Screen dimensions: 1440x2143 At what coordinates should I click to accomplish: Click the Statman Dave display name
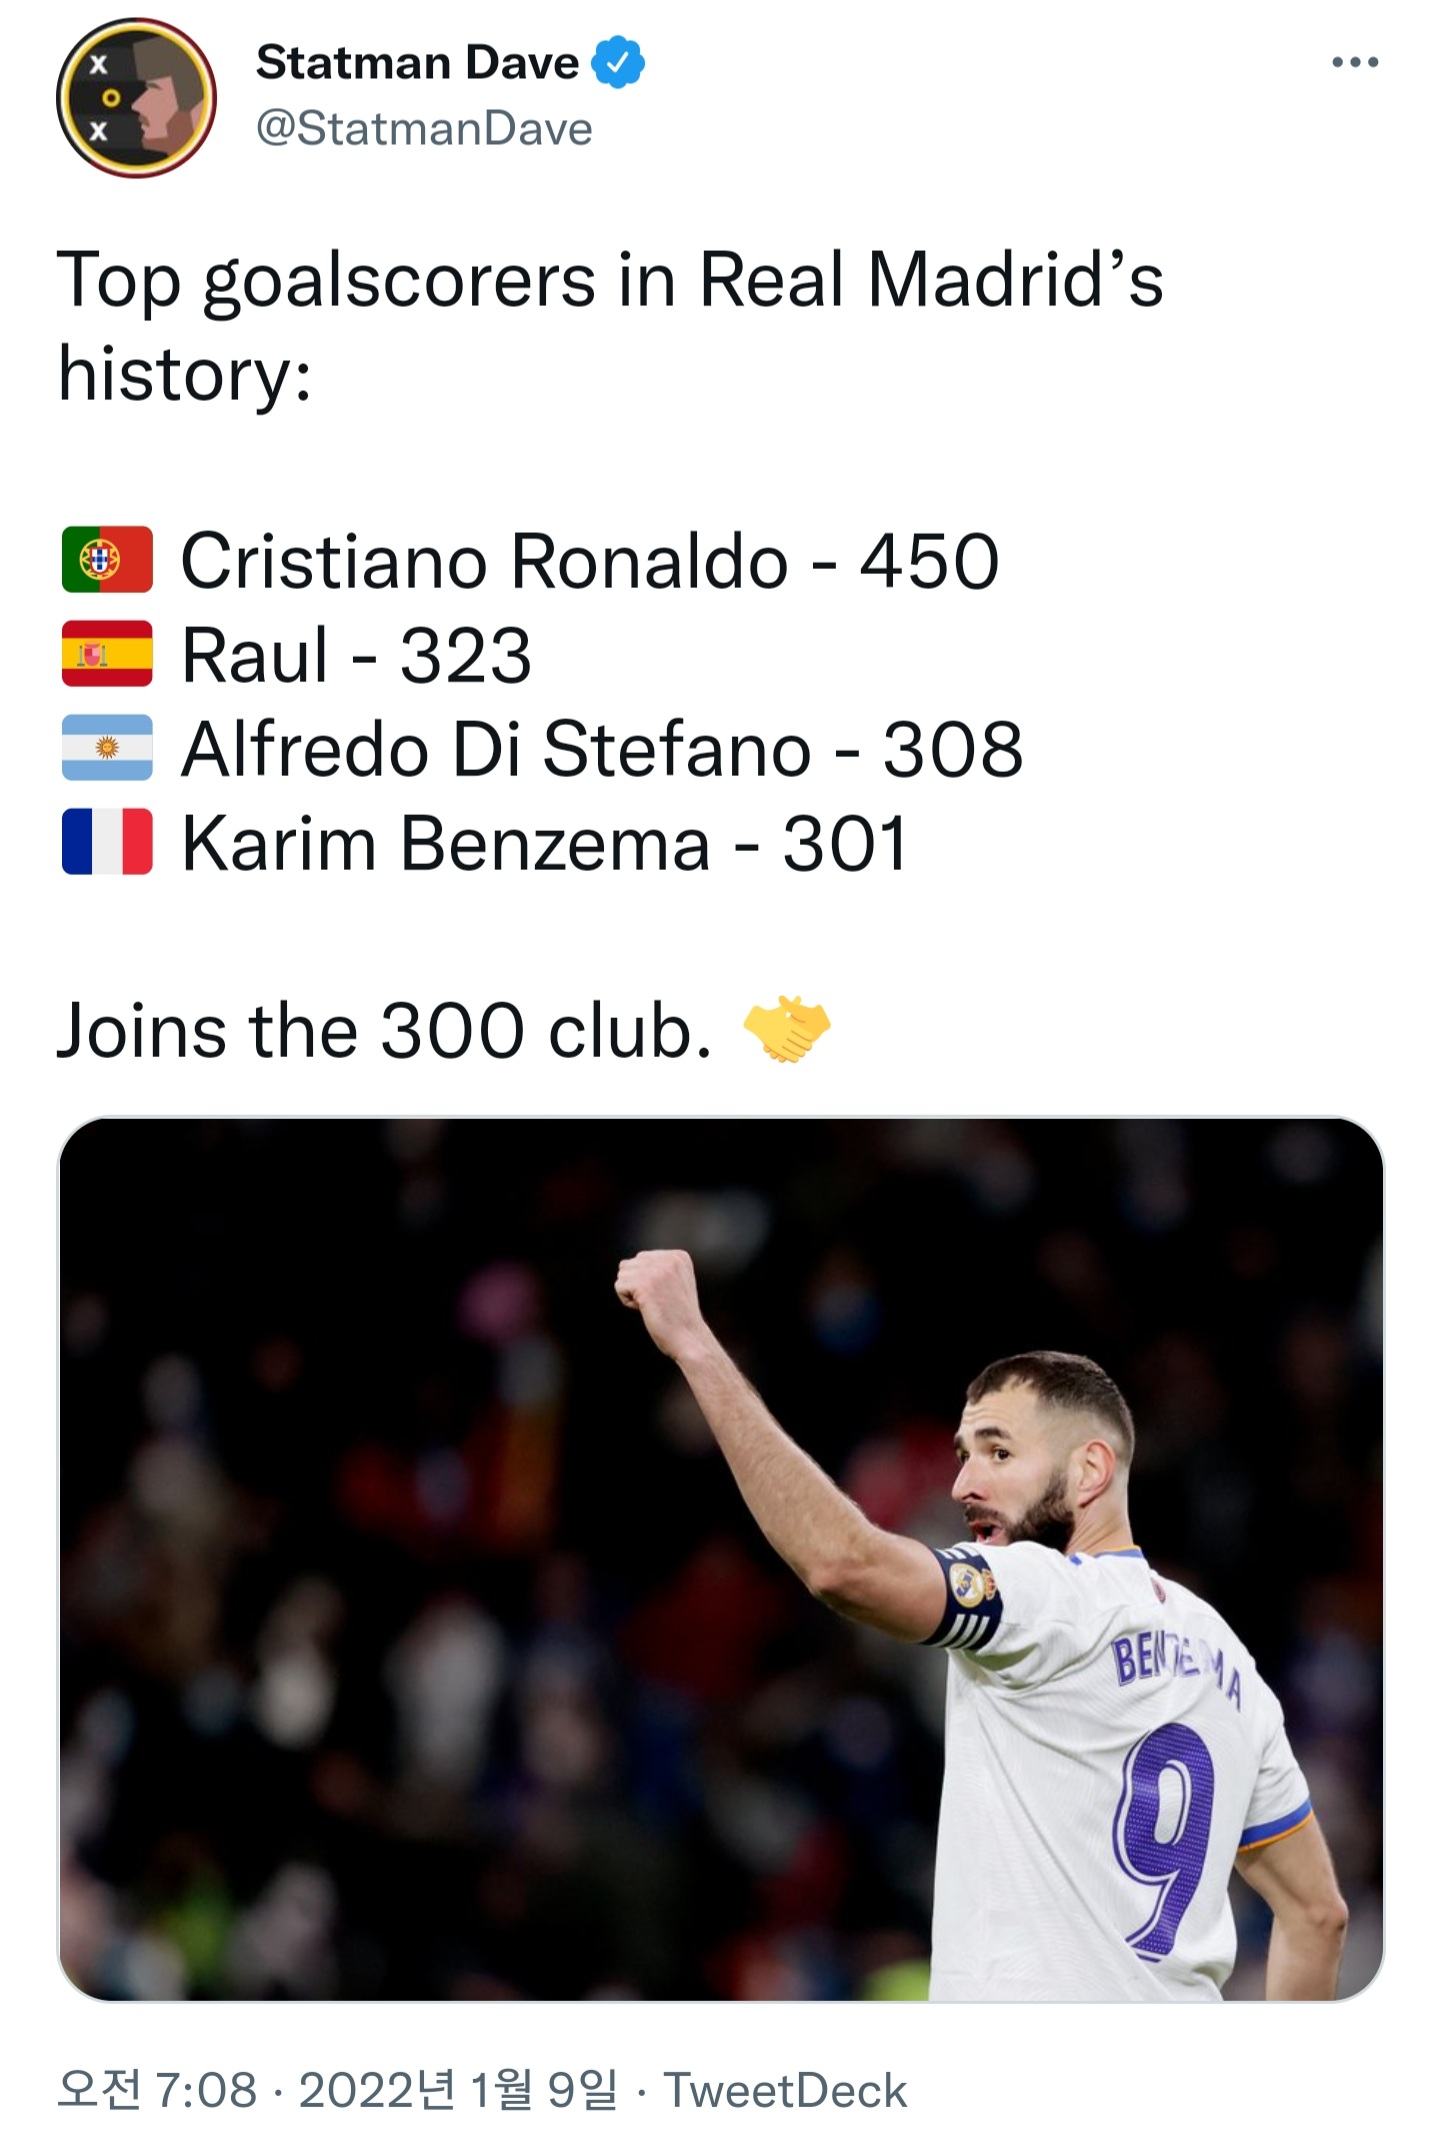(417, 62)
